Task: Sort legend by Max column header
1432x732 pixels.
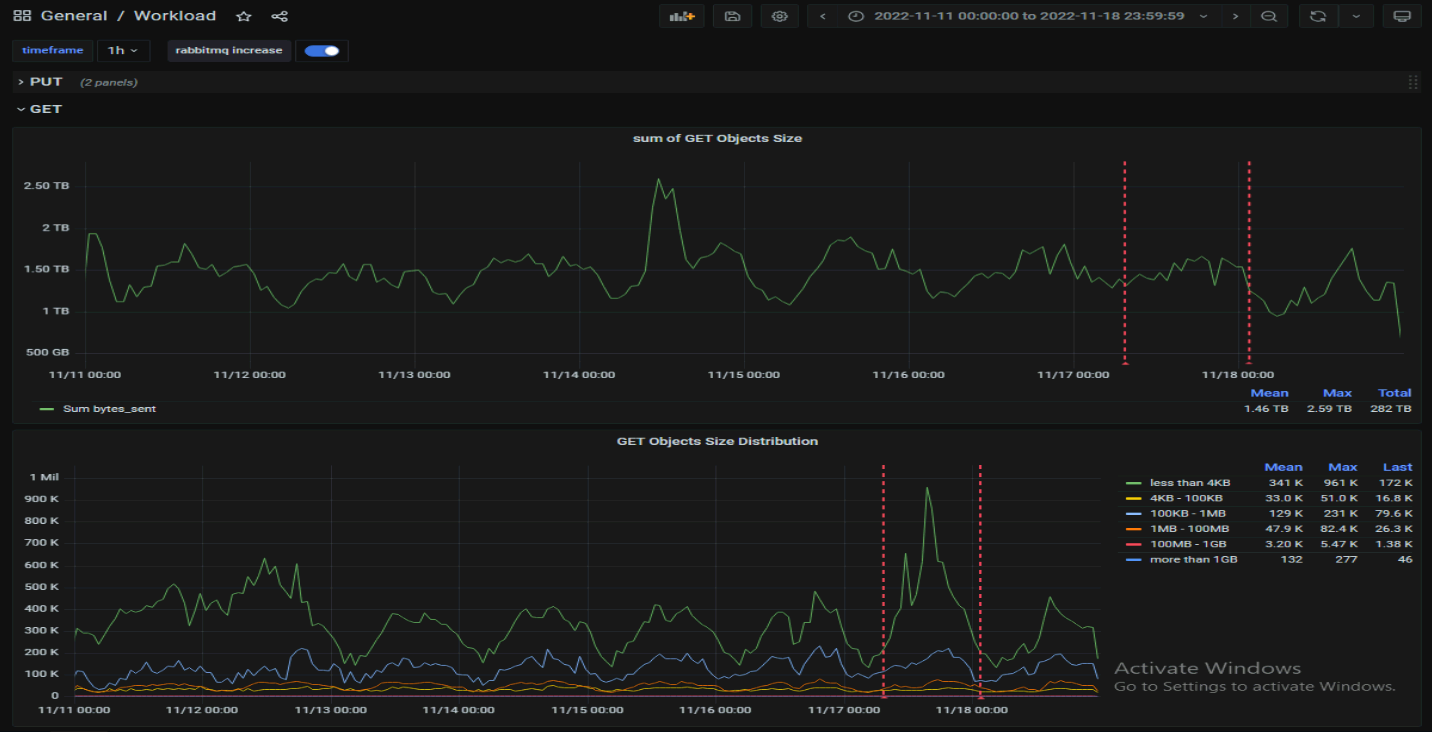Action: pos(1342,467)
